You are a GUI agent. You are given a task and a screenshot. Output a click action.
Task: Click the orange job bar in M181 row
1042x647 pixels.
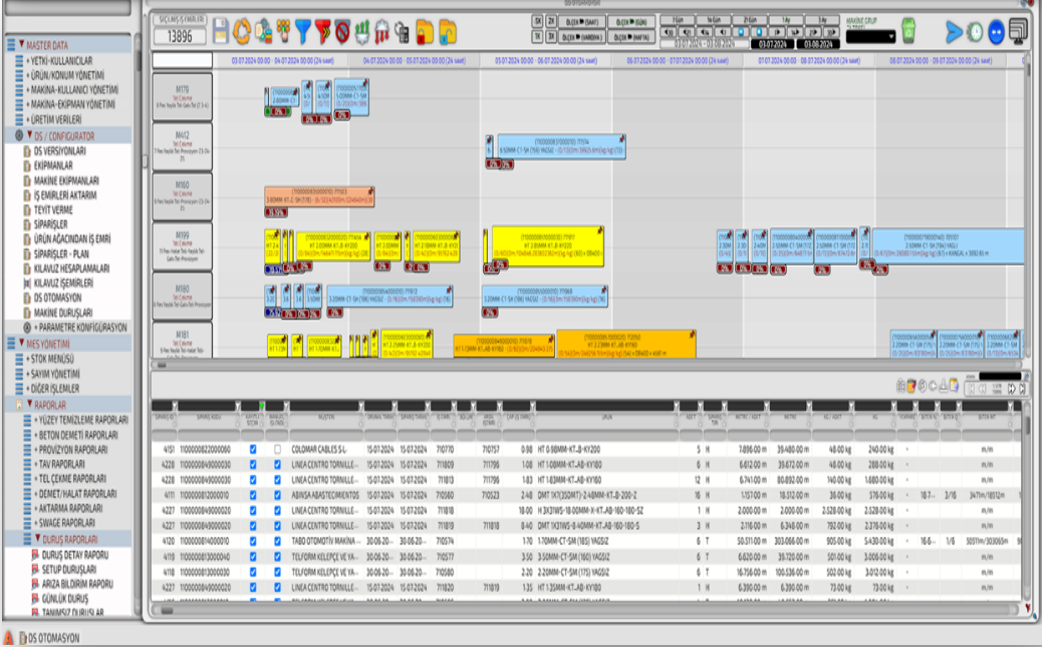tap(612, 345)
